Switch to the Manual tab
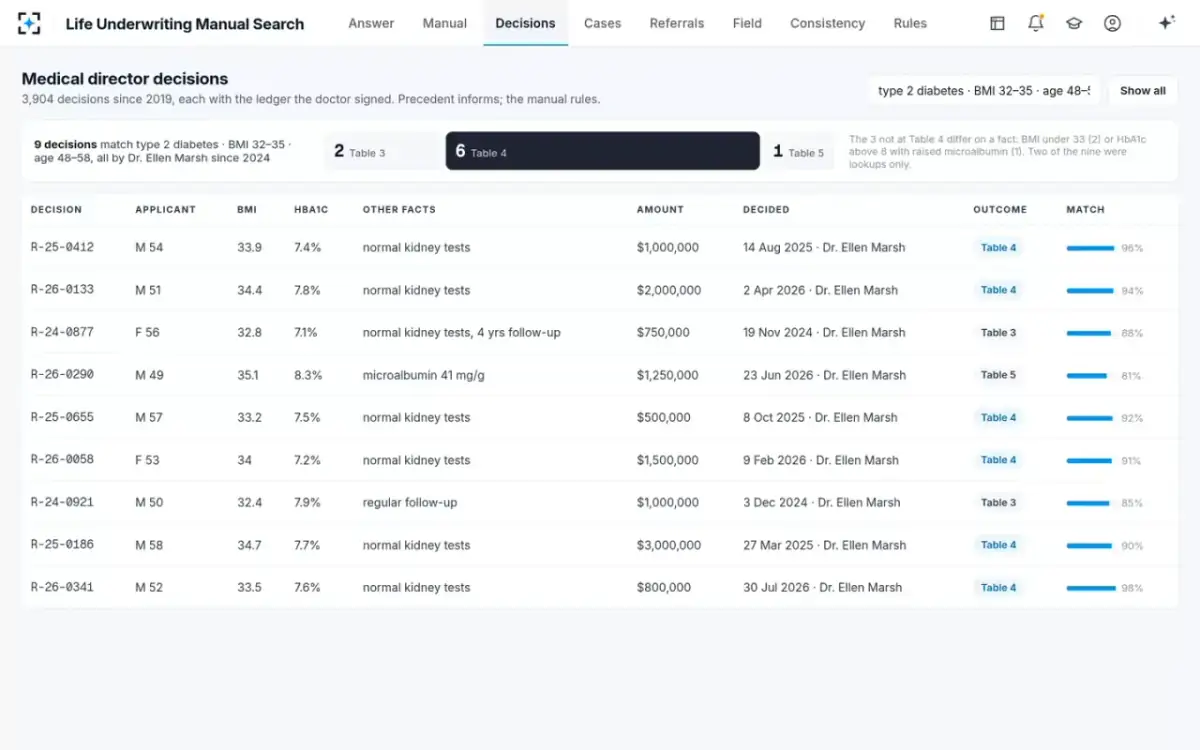This screenshot has height=750, width=1200. tap(445, 23)
